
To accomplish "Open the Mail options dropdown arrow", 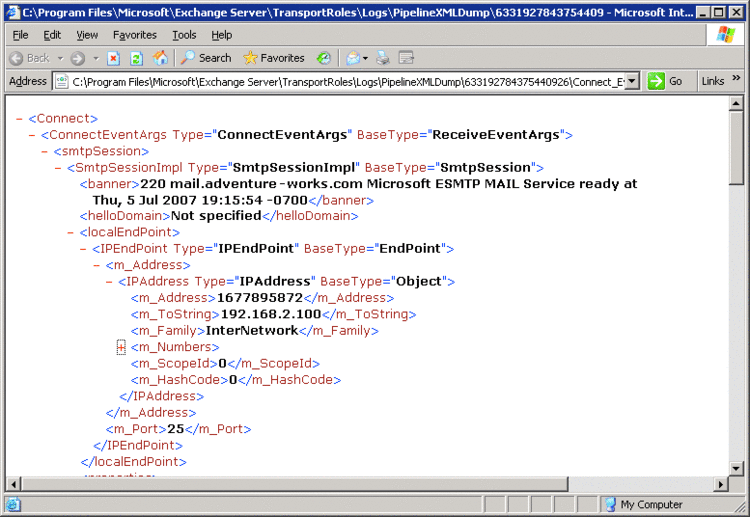I will click(365, 58).
